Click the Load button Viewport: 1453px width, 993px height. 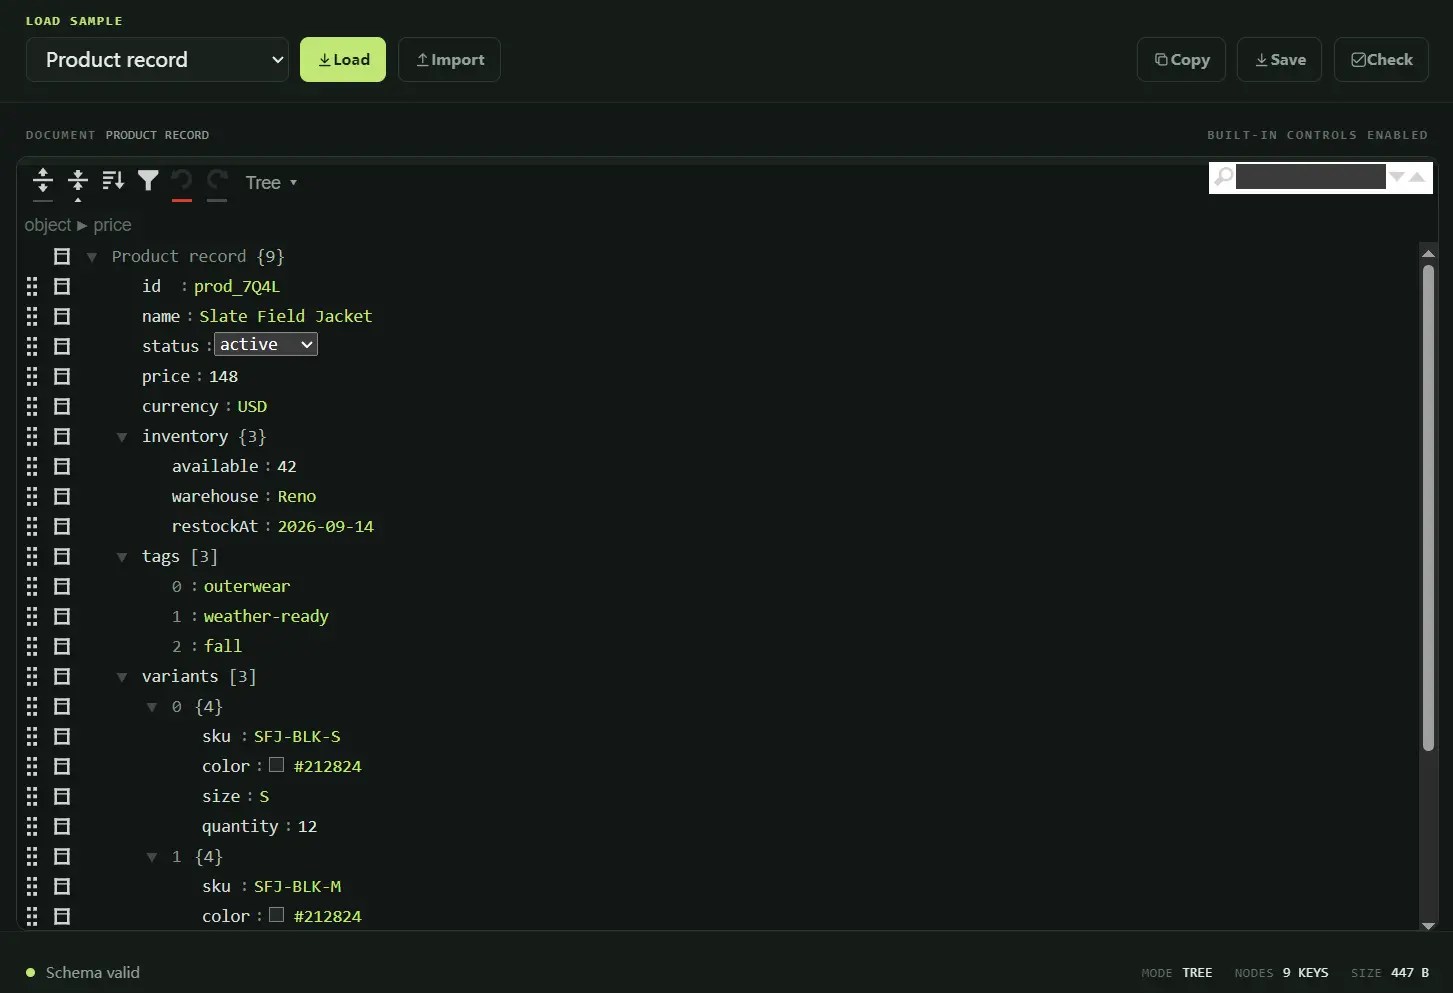(343, 60)
